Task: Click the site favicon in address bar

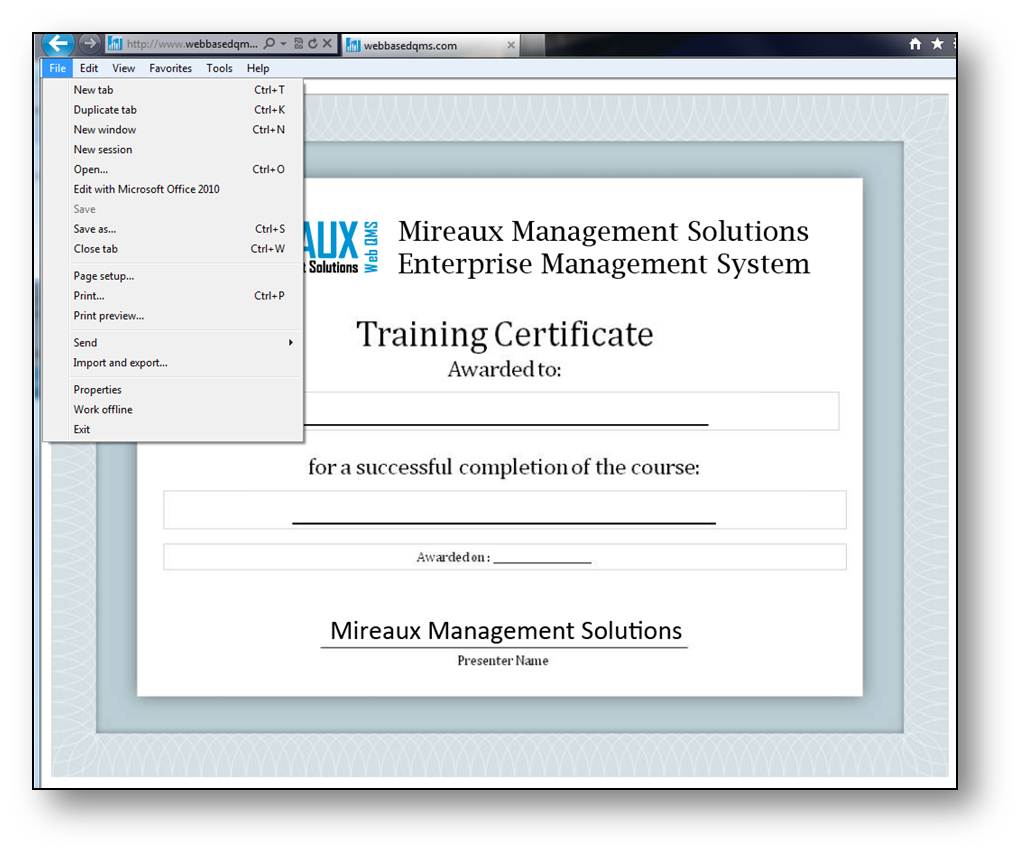Action: click(115, 44)
